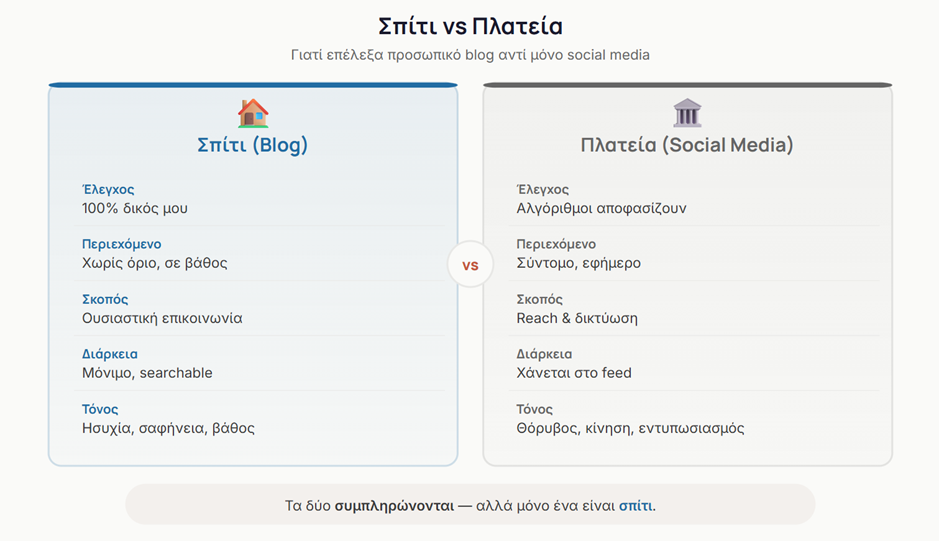Image resolution: width=939 pixels, height=541 pixels.
Task: Click the "Μόνιμο, searchable" row
Action: pyautogui.click(x=147, y=373)
